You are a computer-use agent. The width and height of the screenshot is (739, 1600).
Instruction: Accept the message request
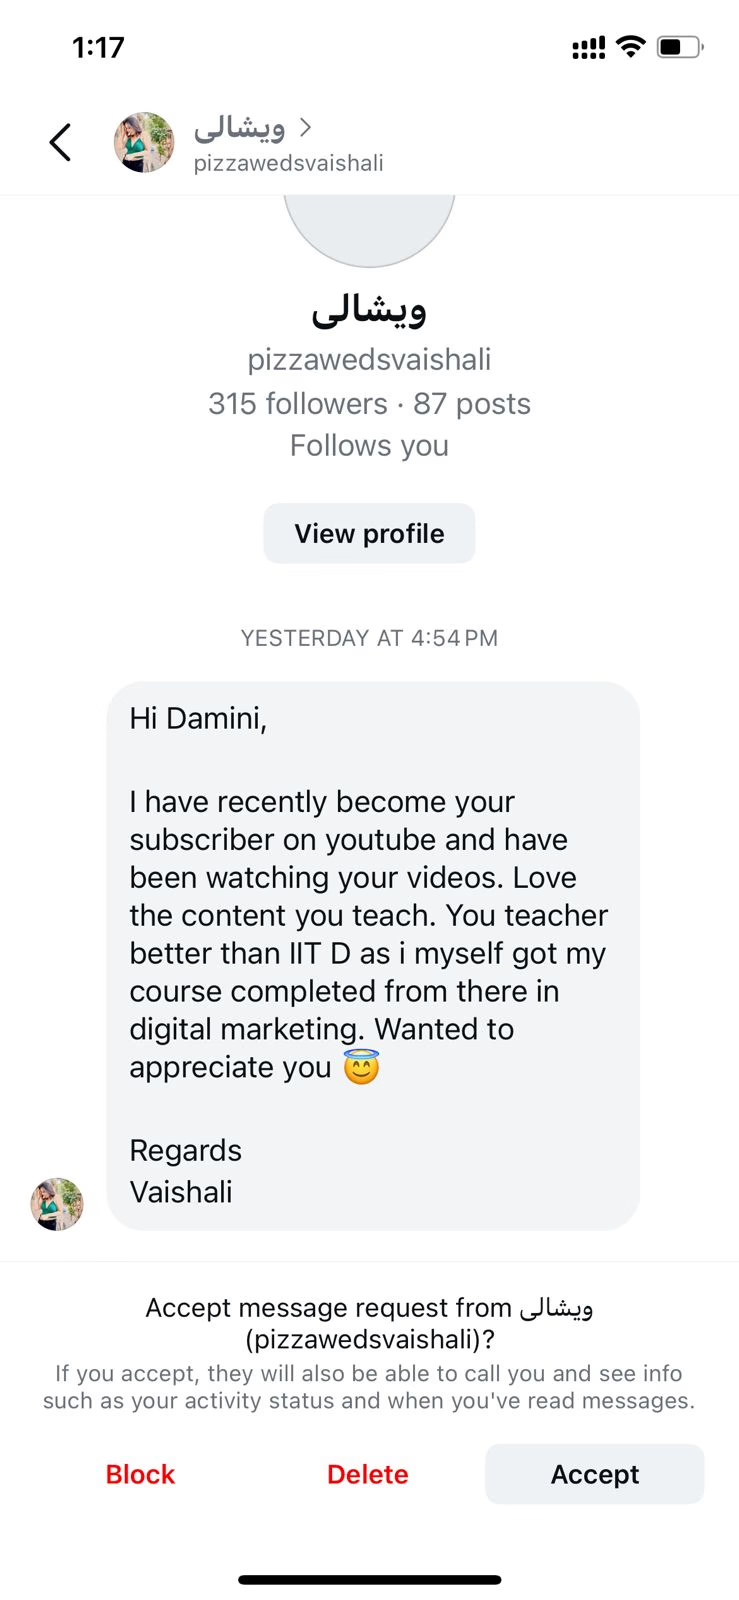[x=594, y=1474]
